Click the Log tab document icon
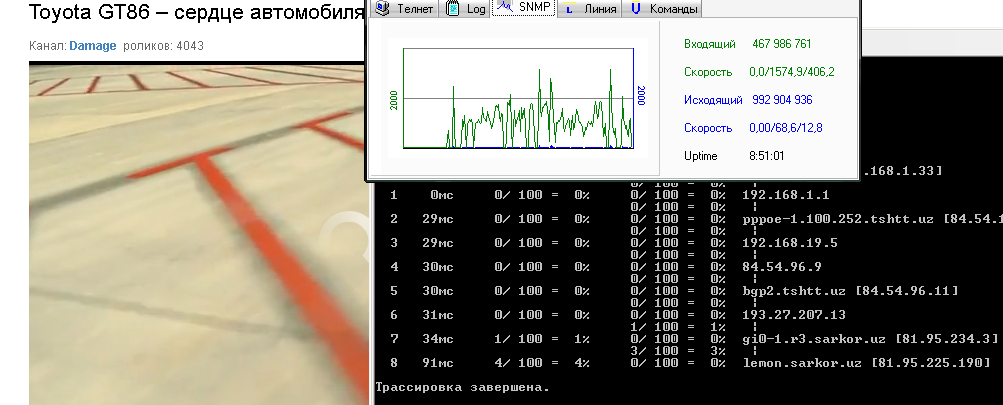Viewport: 1003px width, 405px height. [454, 8]
